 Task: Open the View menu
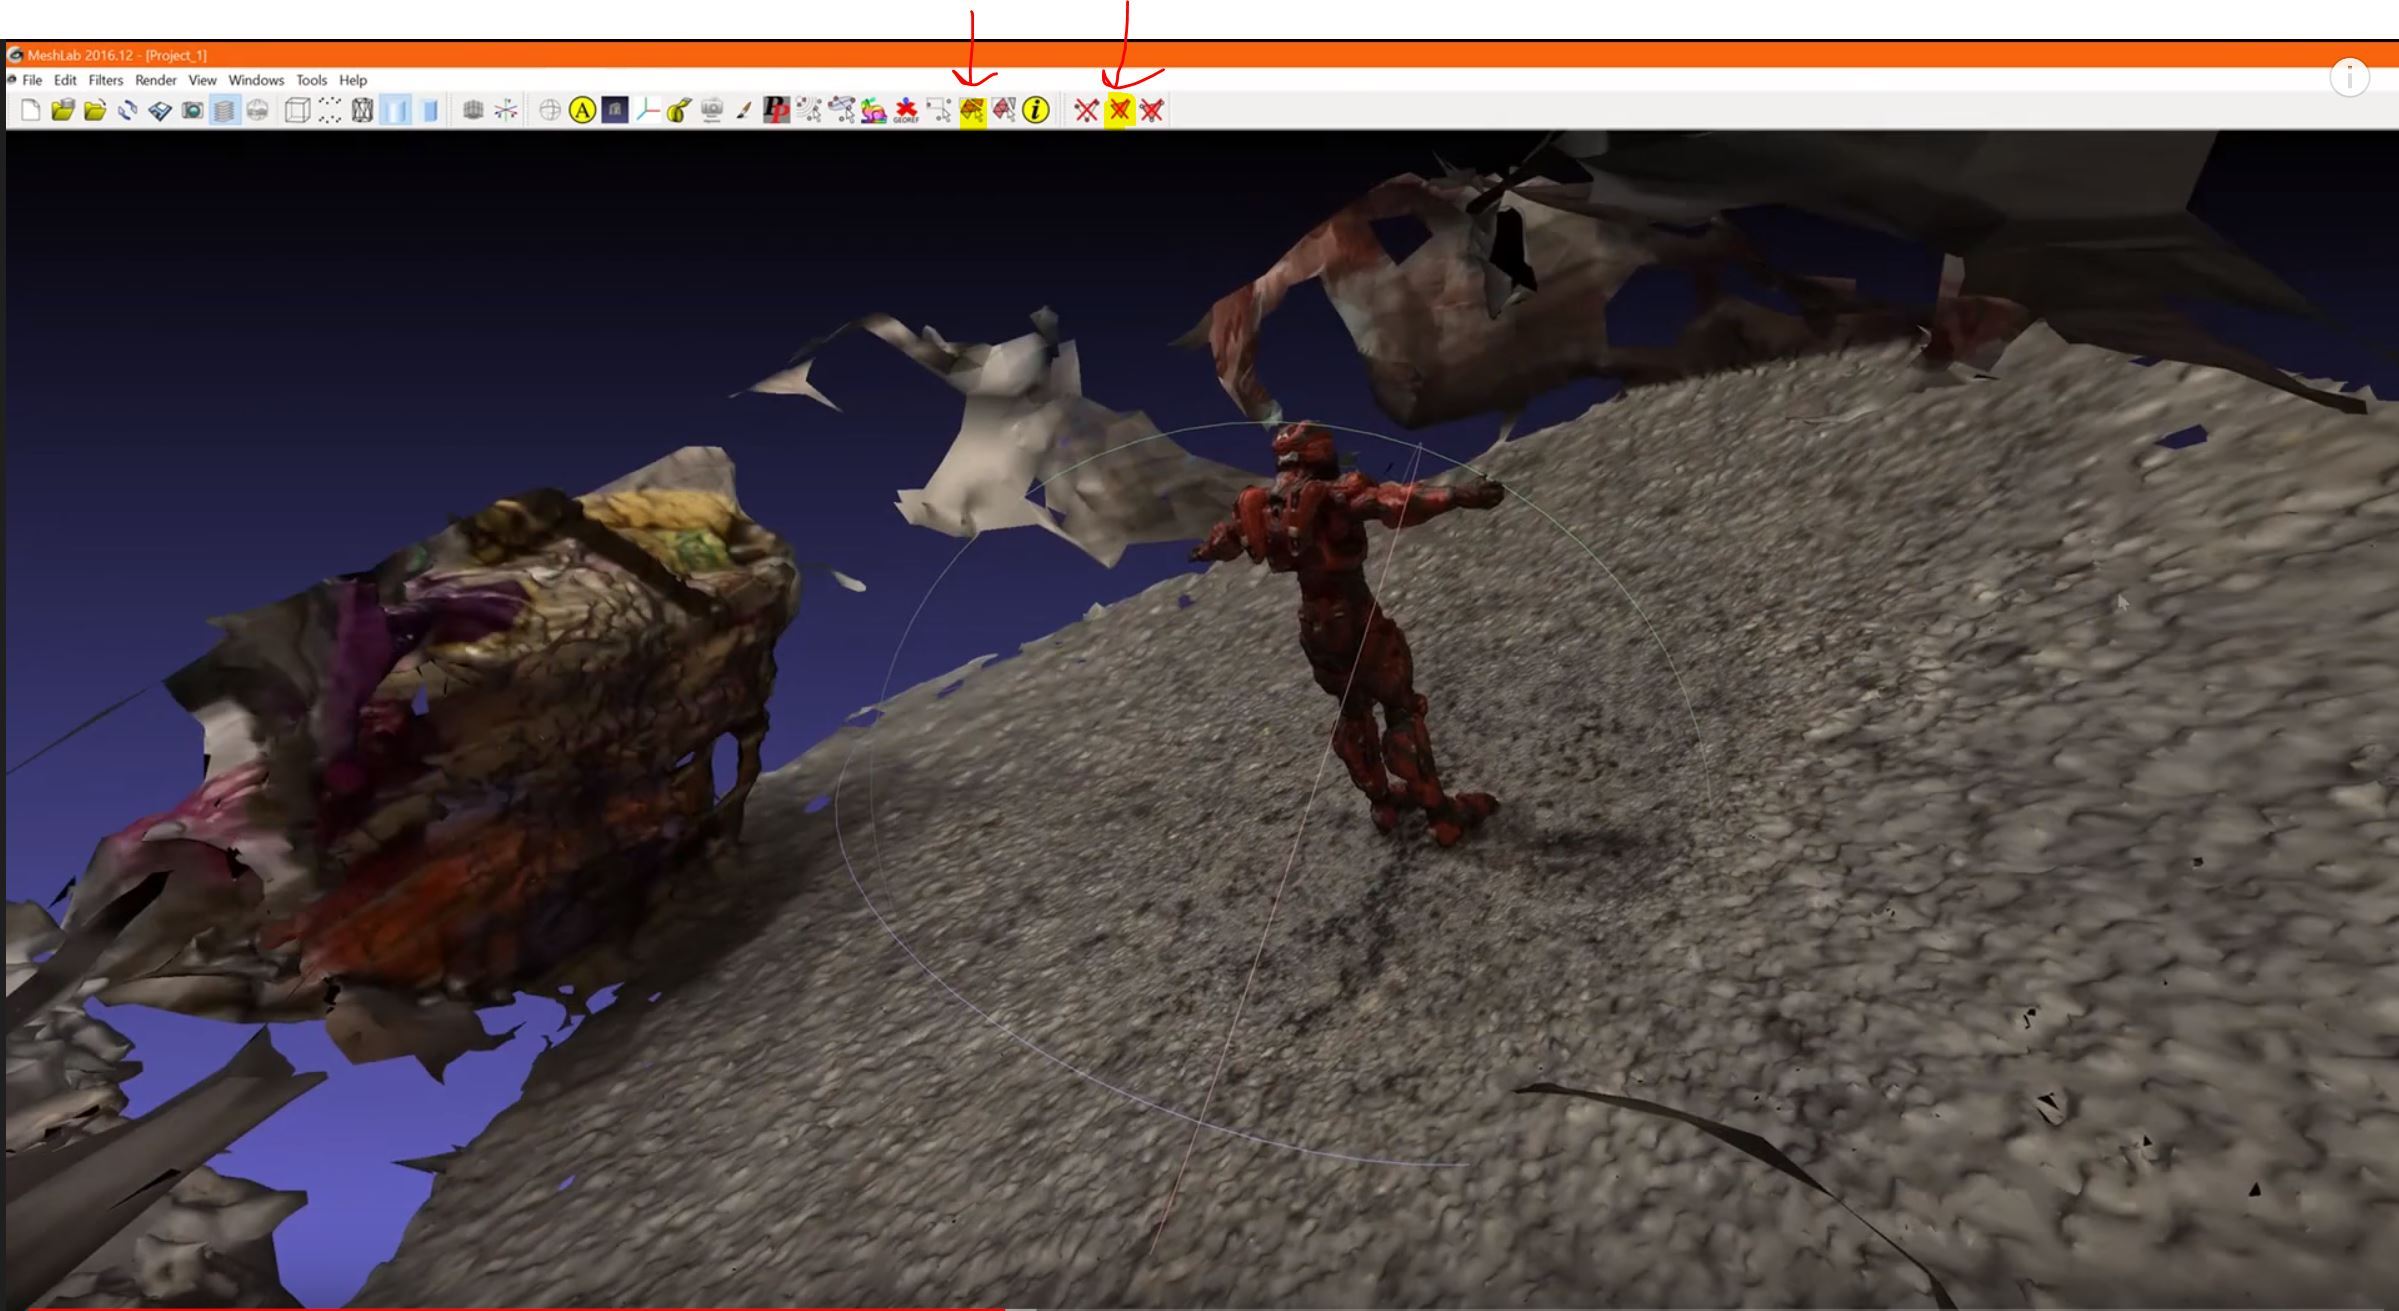click(202, 80)
